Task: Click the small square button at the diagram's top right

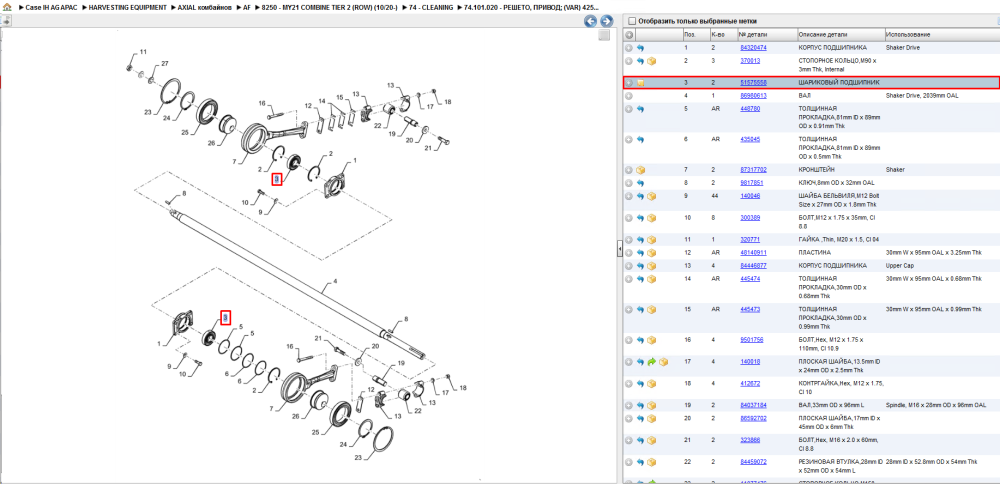Action: coord(603,36)
